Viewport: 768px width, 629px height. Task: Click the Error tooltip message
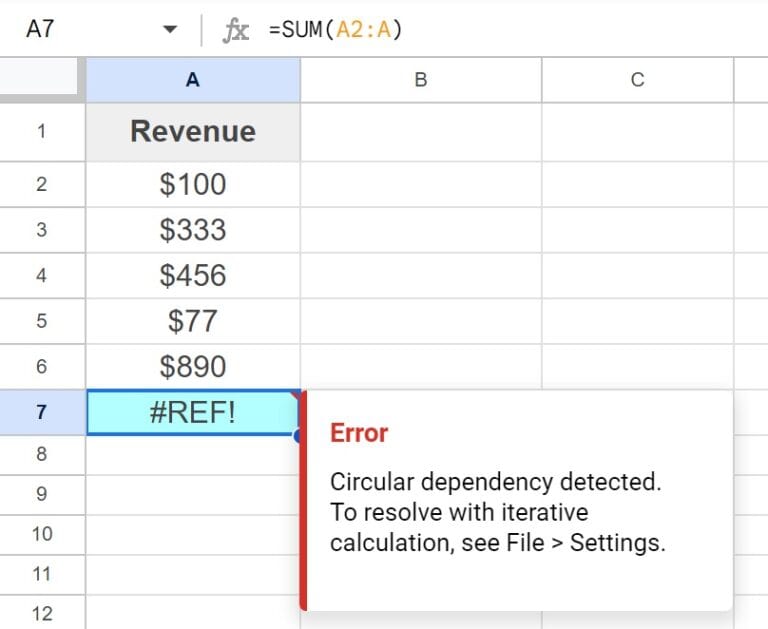(x=497, y=512)
